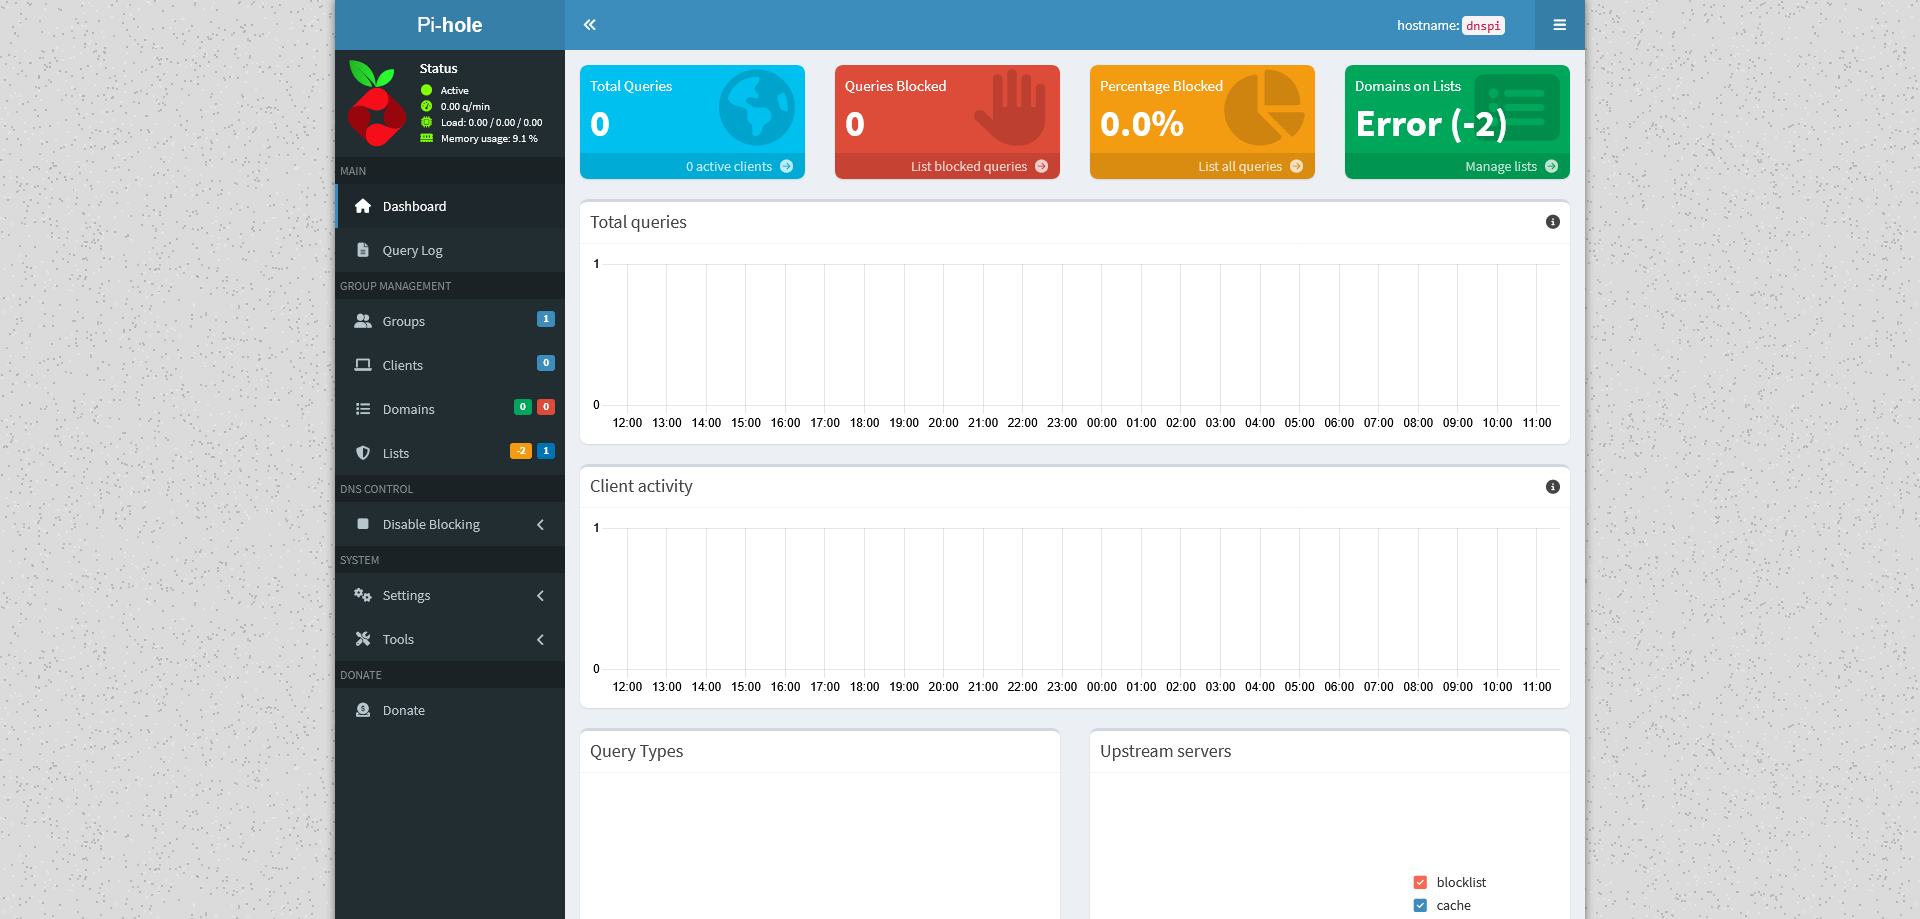
Task: Click 'Load: 0.00 / 0.00 / 0.00' text
Action: coord(491,123)
